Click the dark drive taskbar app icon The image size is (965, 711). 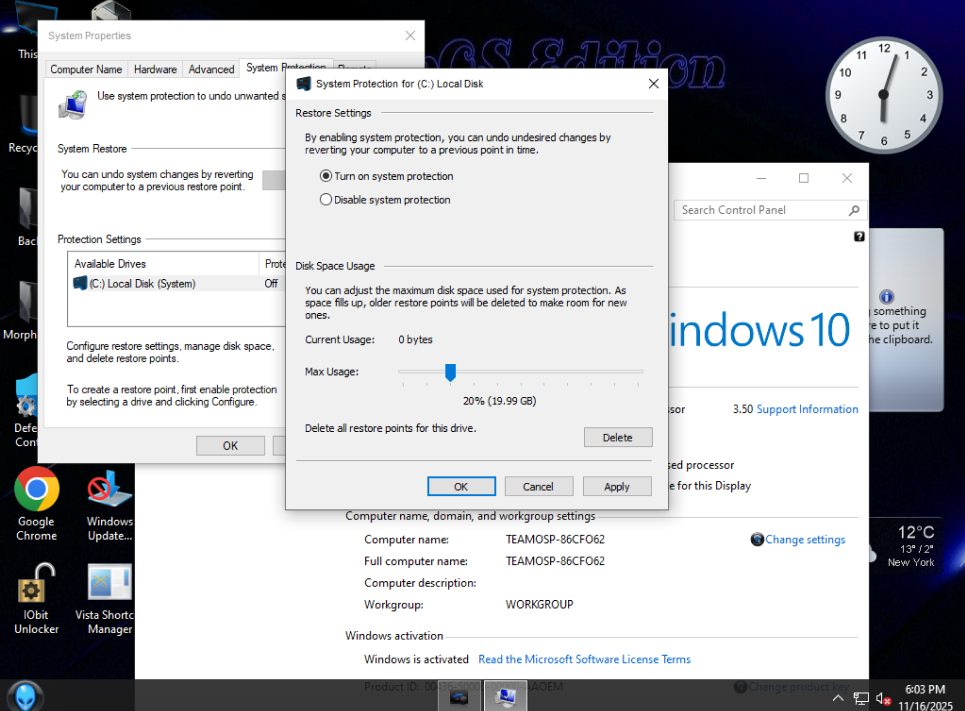point(458,696)
